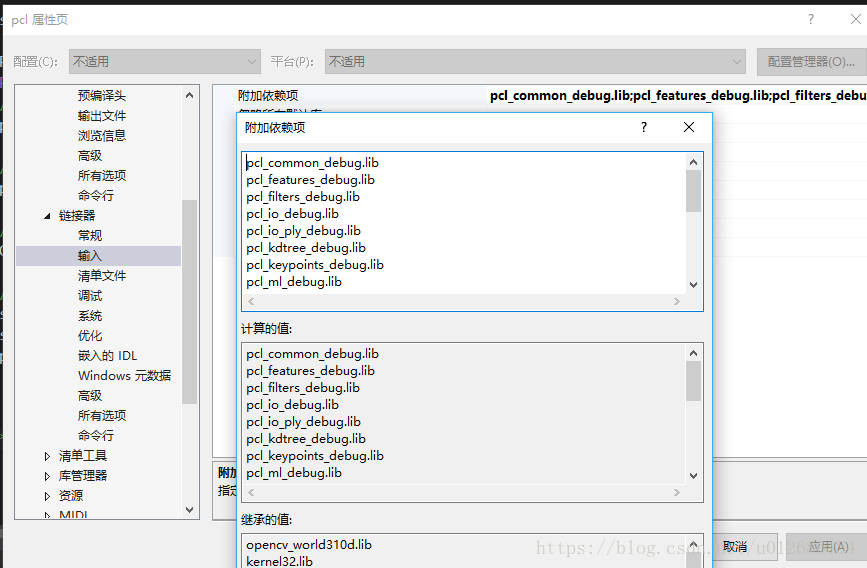This screenshot has width=867, height=568.
Task: Expand the 库管理器 tree node
Action: point(47,476)
